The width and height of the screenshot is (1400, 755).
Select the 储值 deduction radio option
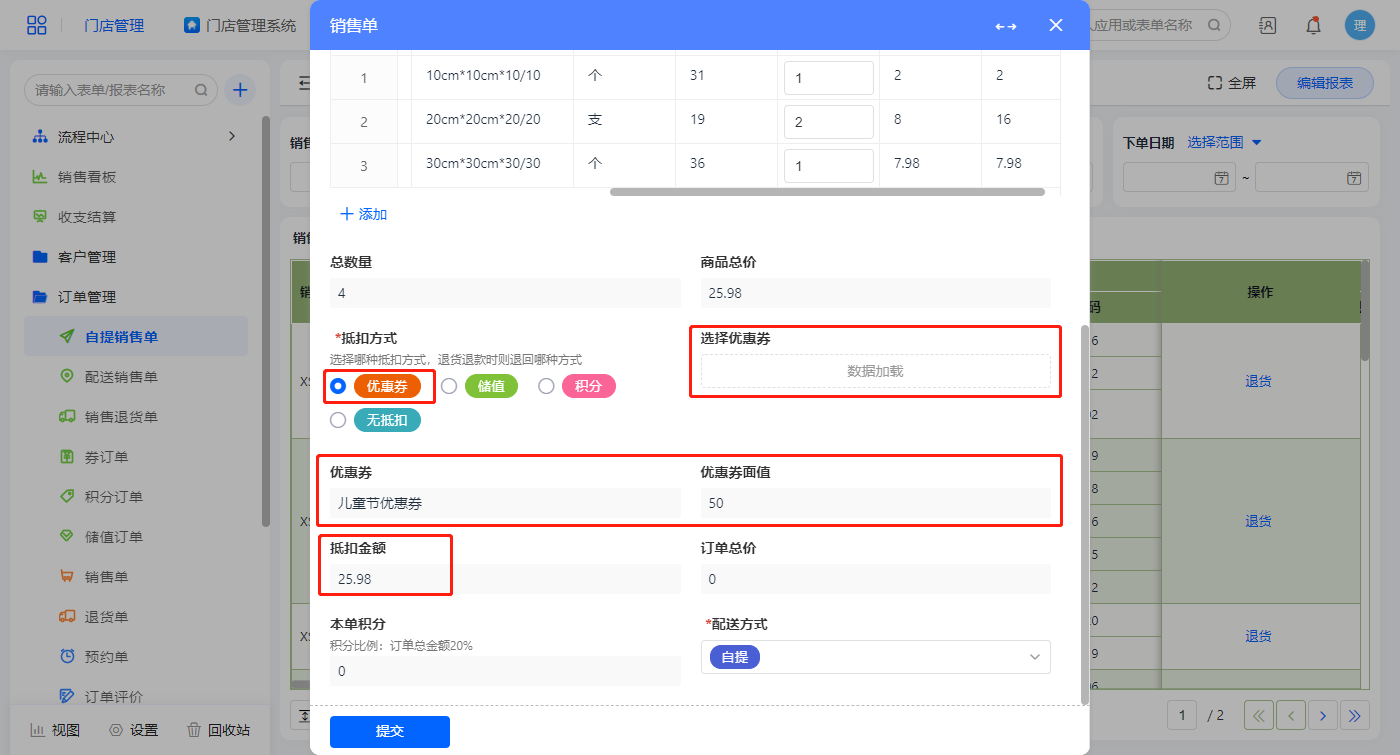(450, 386)
